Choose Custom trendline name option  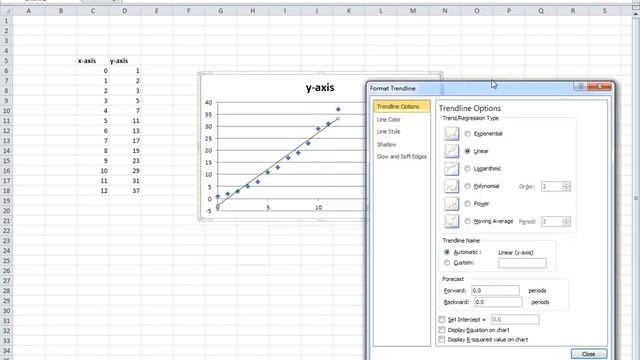click(447, 263)
